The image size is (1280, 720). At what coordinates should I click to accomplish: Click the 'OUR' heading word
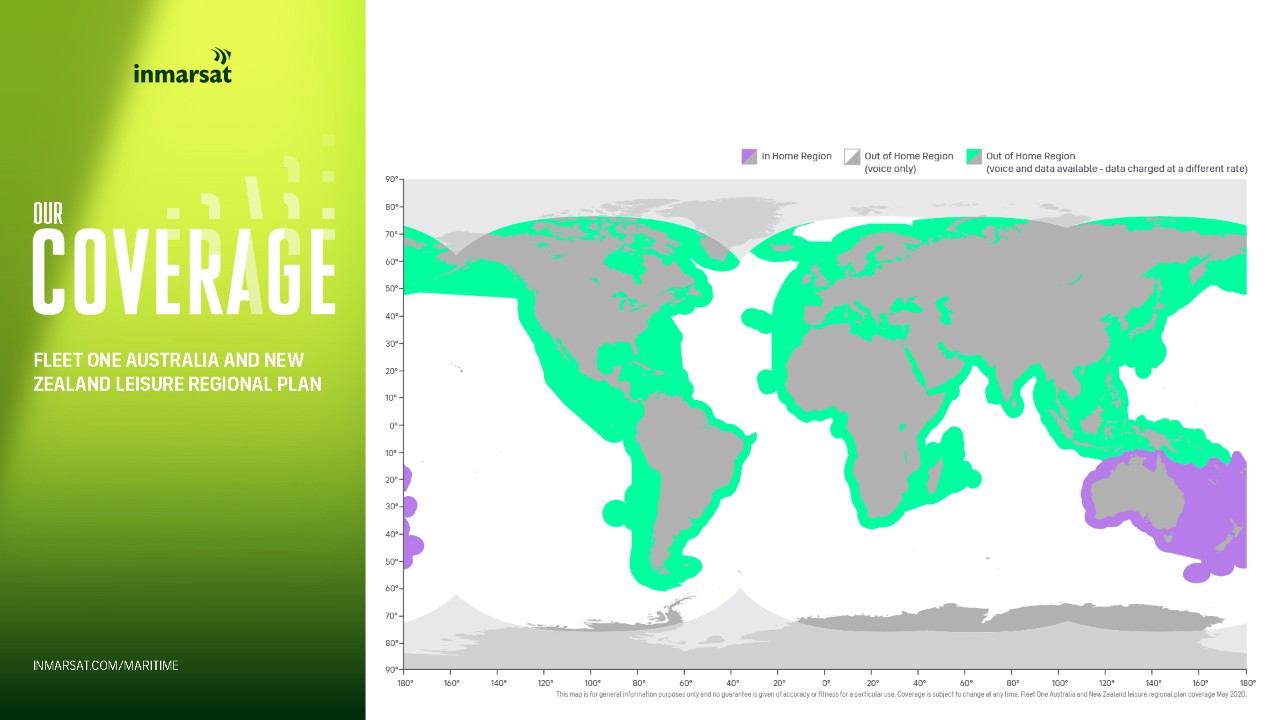(x=48, y=213)
